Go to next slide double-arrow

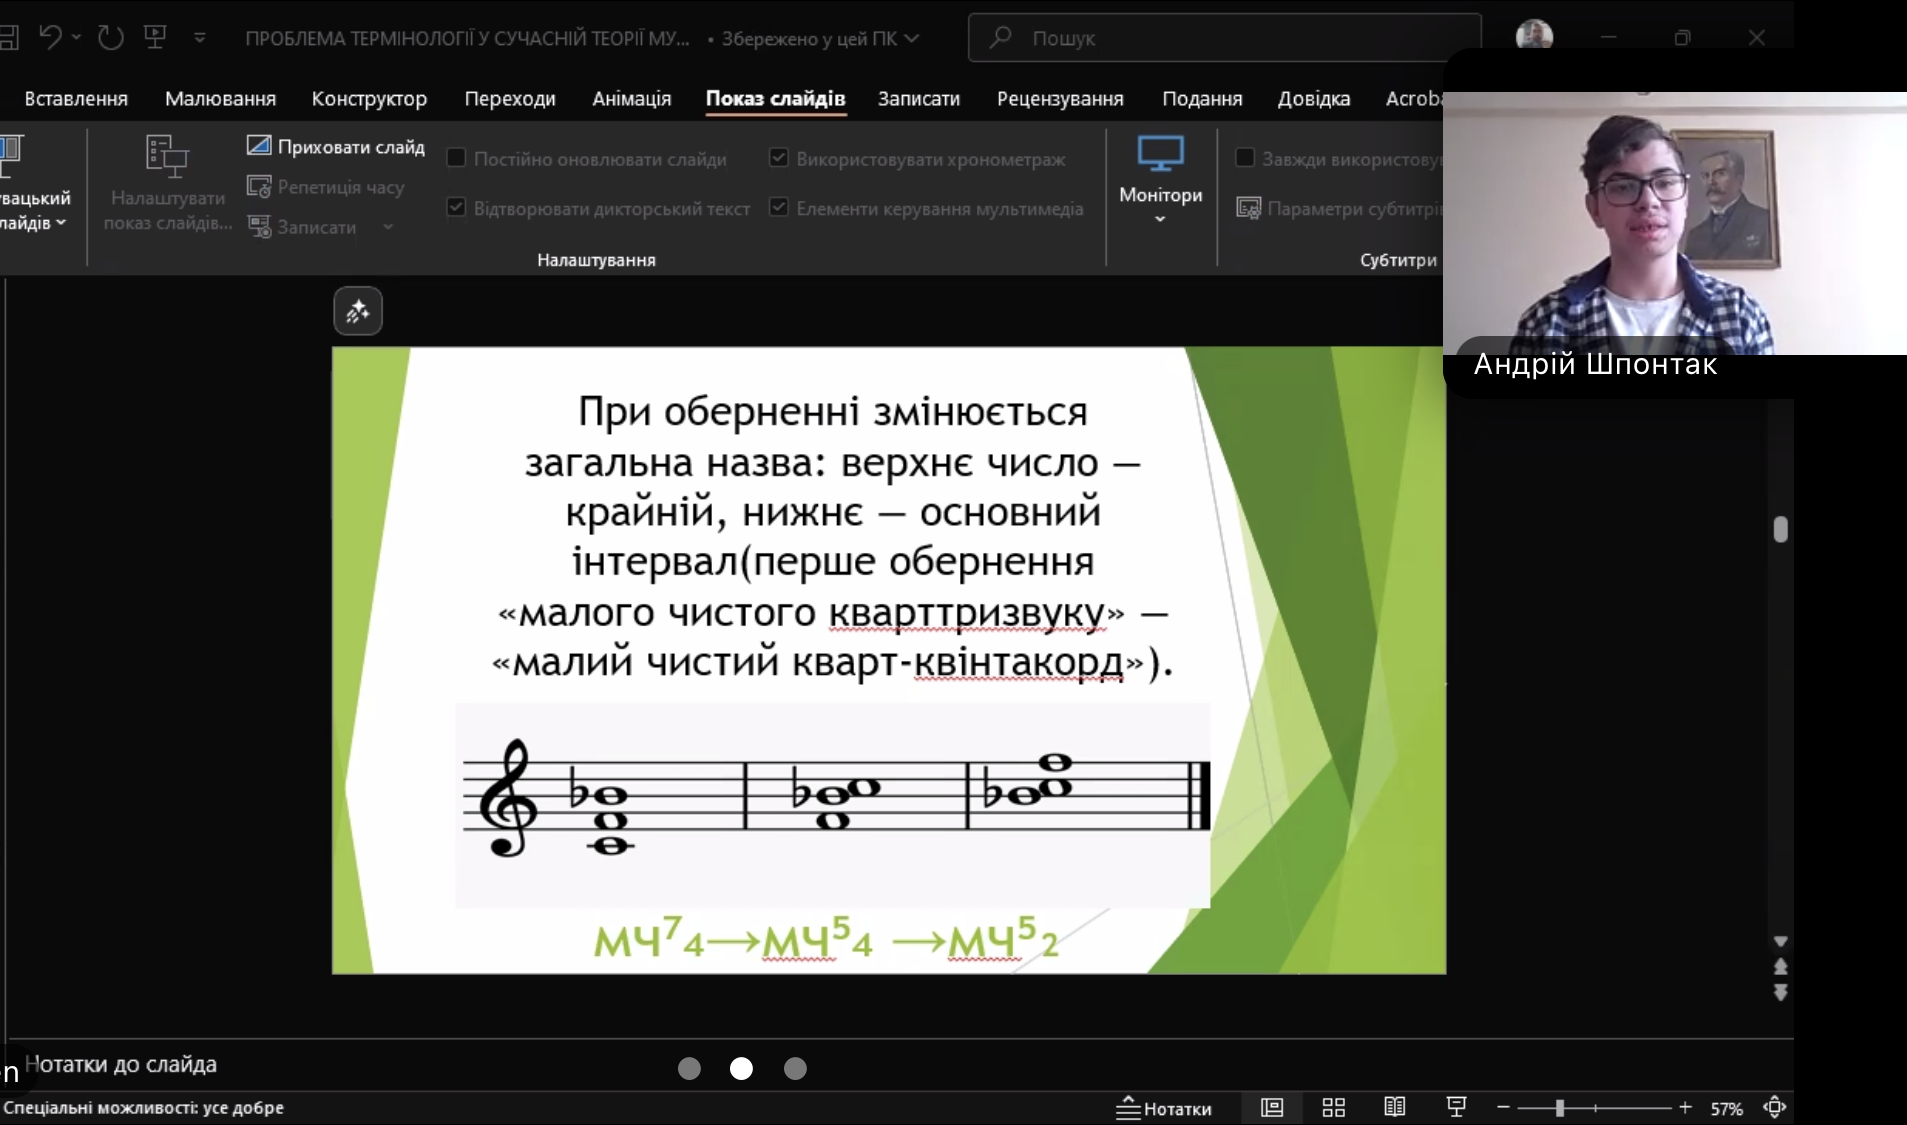[x=1780, y=992]
